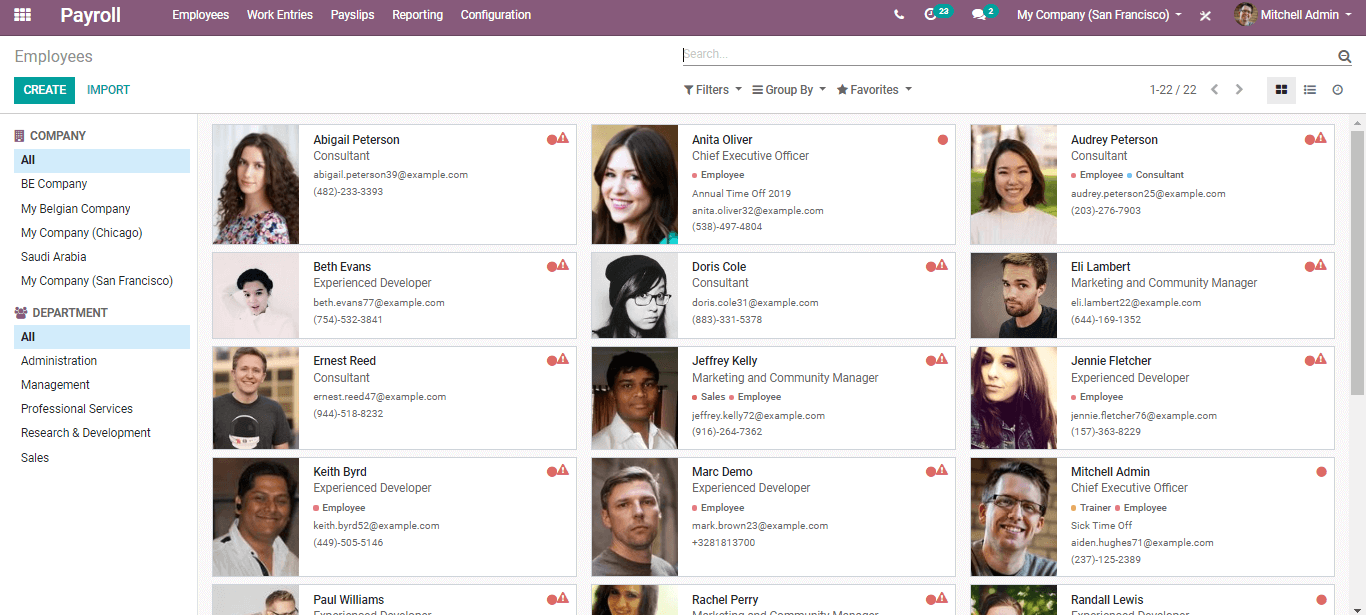
Task: Open Doris Cole's photo thumbnail
Action: coord(635,295)
